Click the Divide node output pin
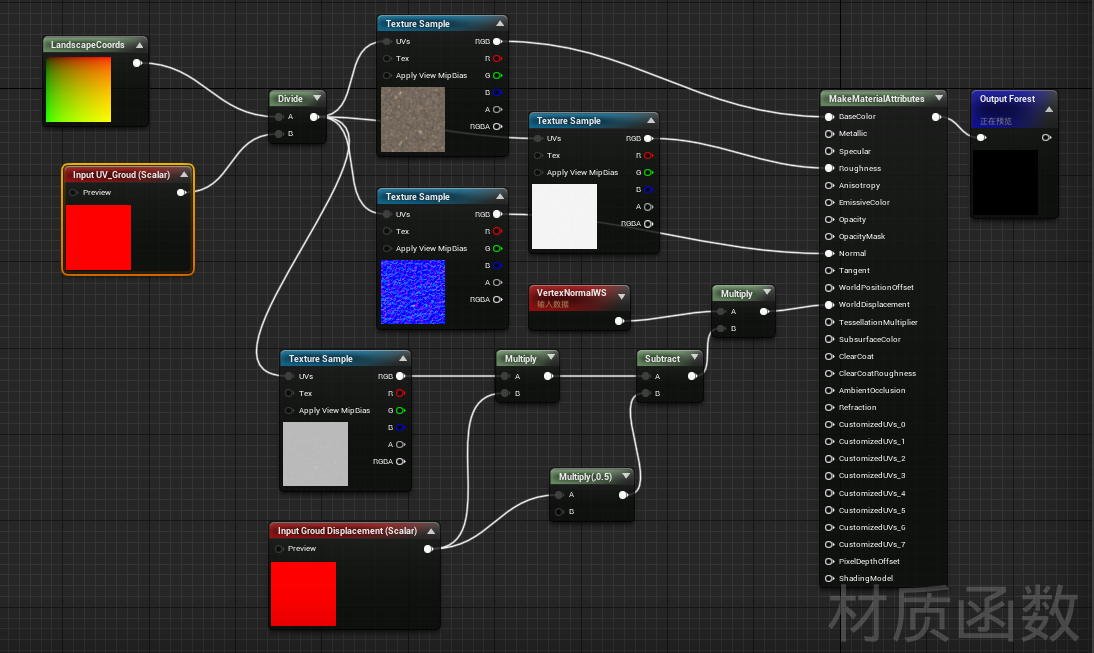Viewport: 1094px width, 653px height. point(315,117)
